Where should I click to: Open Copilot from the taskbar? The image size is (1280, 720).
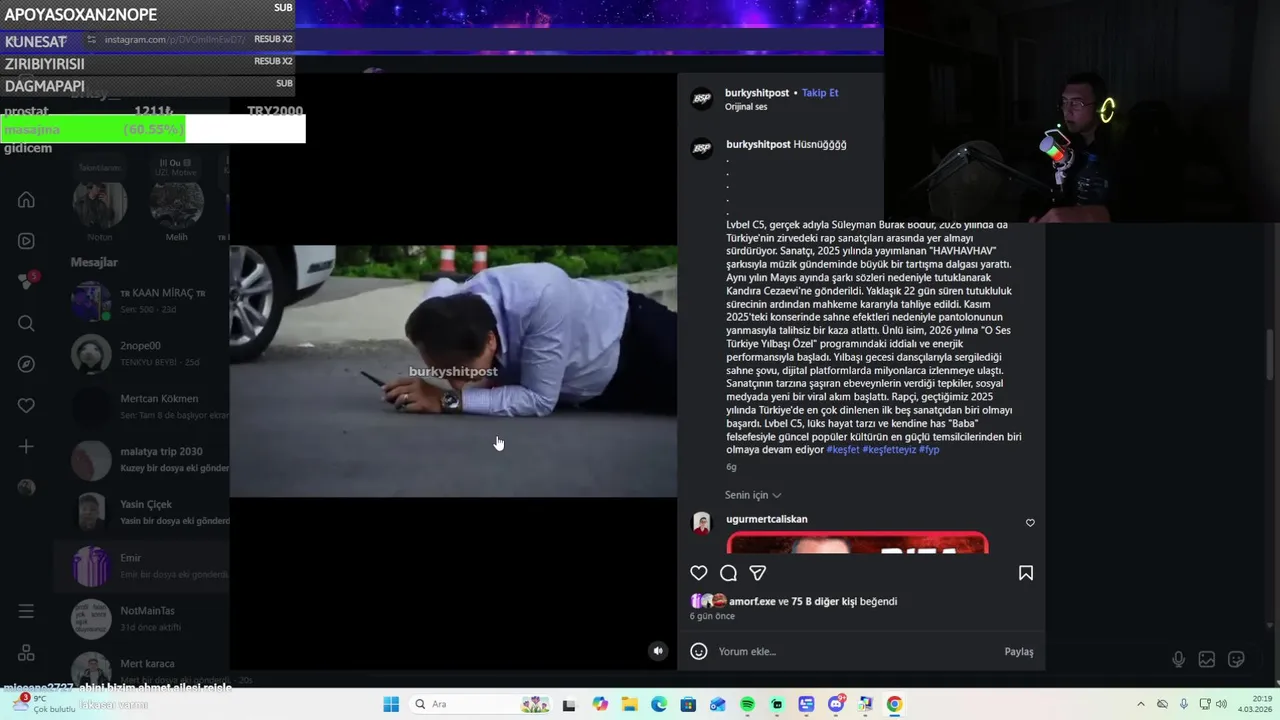point(600,704)
